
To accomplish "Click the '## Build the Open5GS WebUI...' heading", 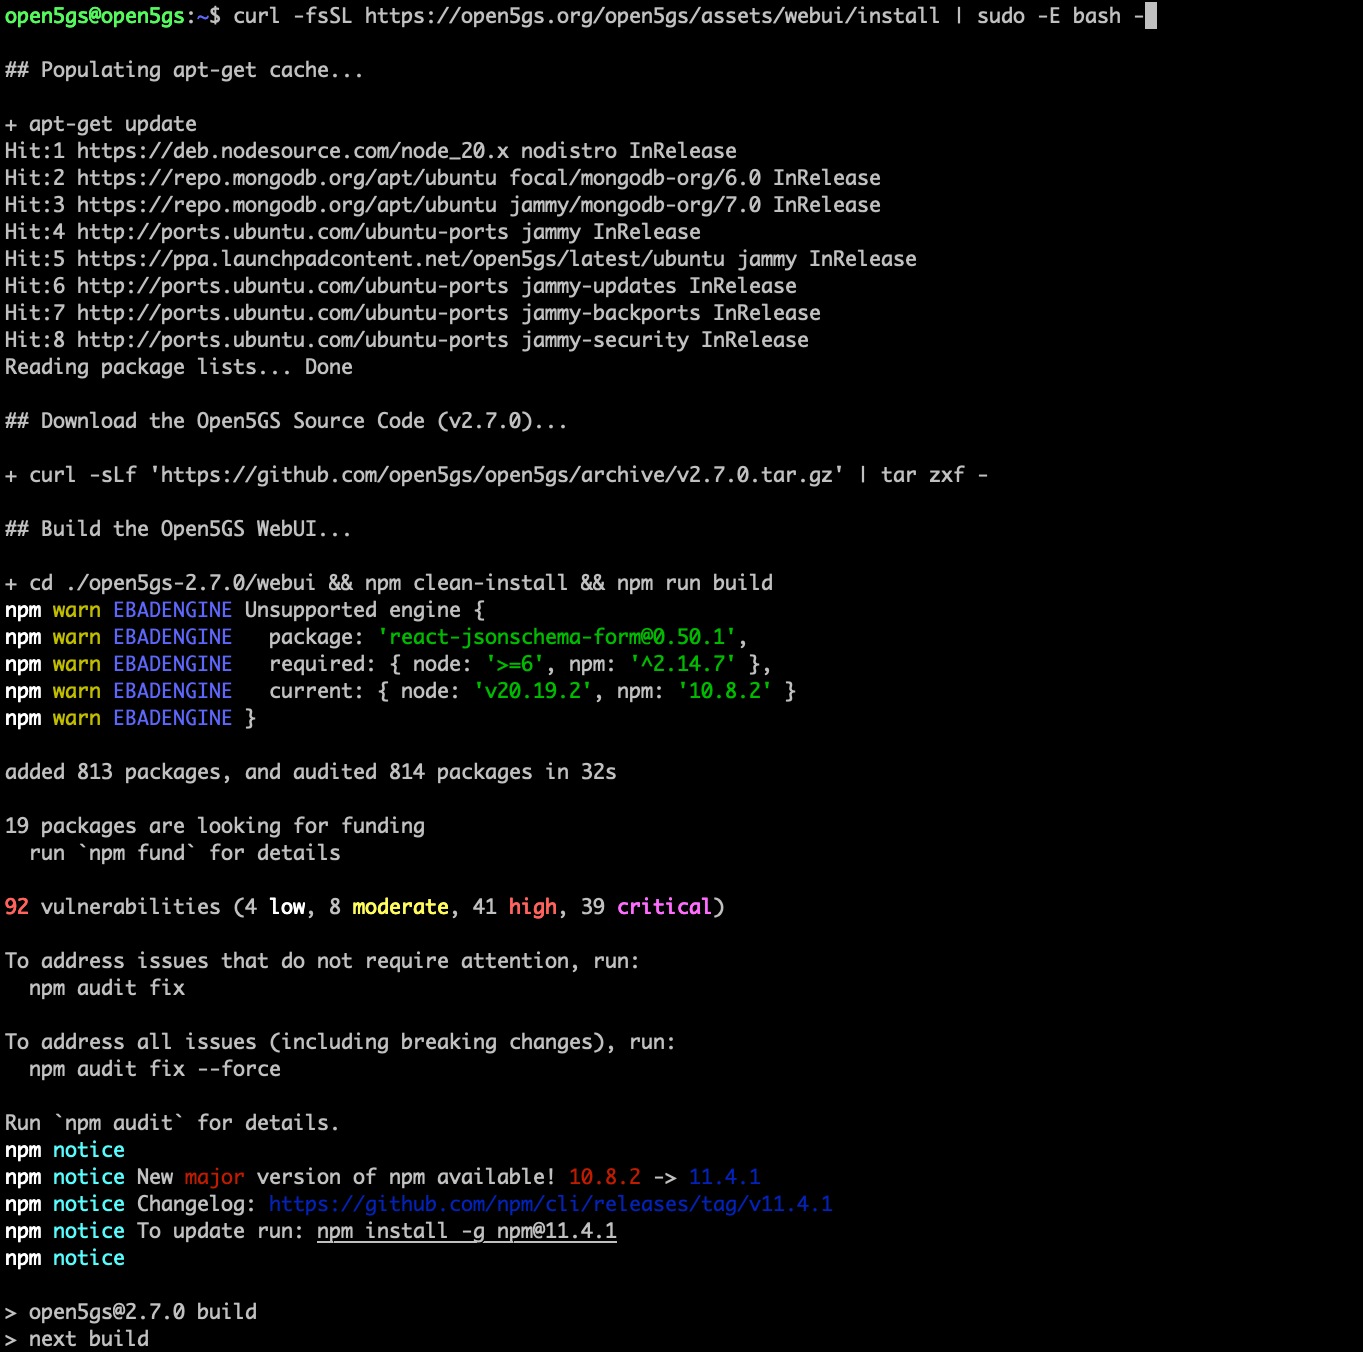I will [x=178, y=529].
